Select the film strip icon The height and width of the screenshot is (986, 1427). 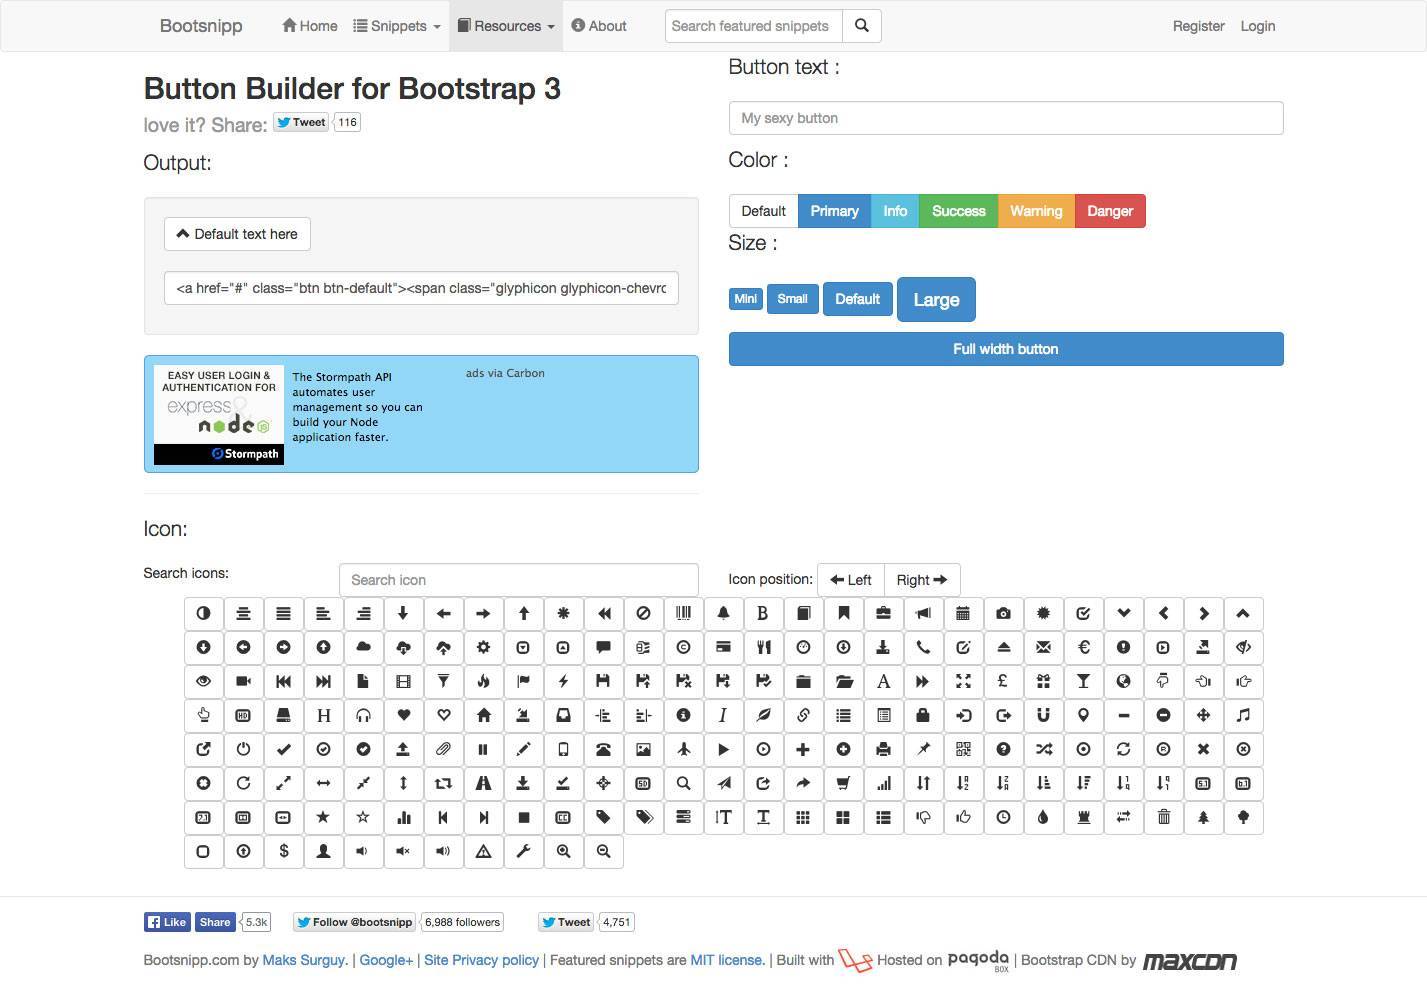click(x=403, y=681)
